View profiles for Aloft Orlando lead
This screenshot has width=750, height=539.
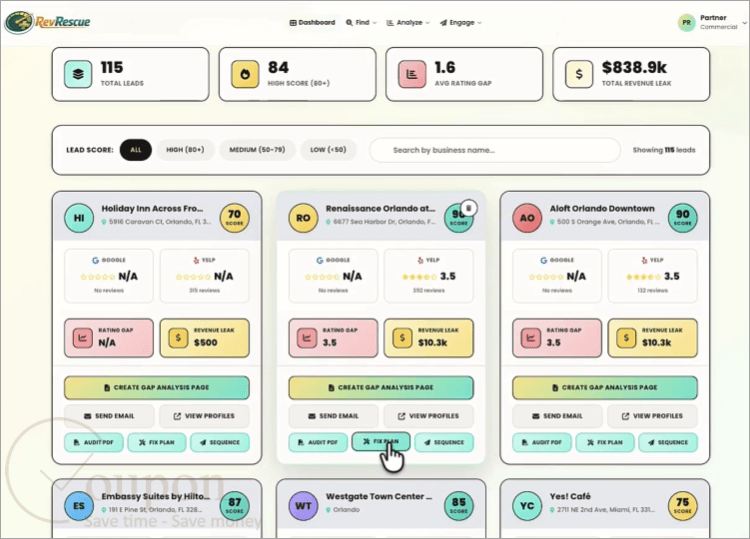click(x=652, y=416)
